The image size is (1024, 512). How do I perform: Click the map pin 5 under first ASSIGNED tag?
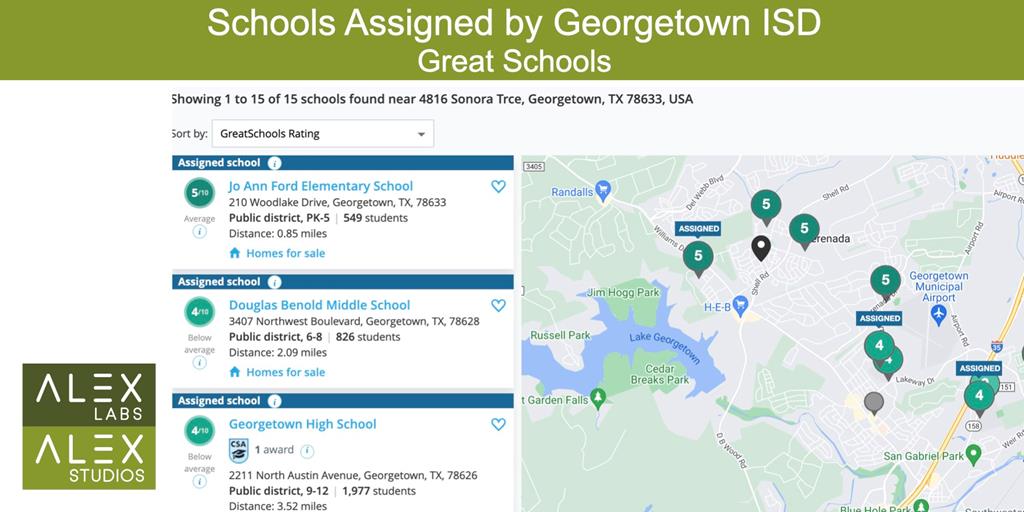(698, 259)
